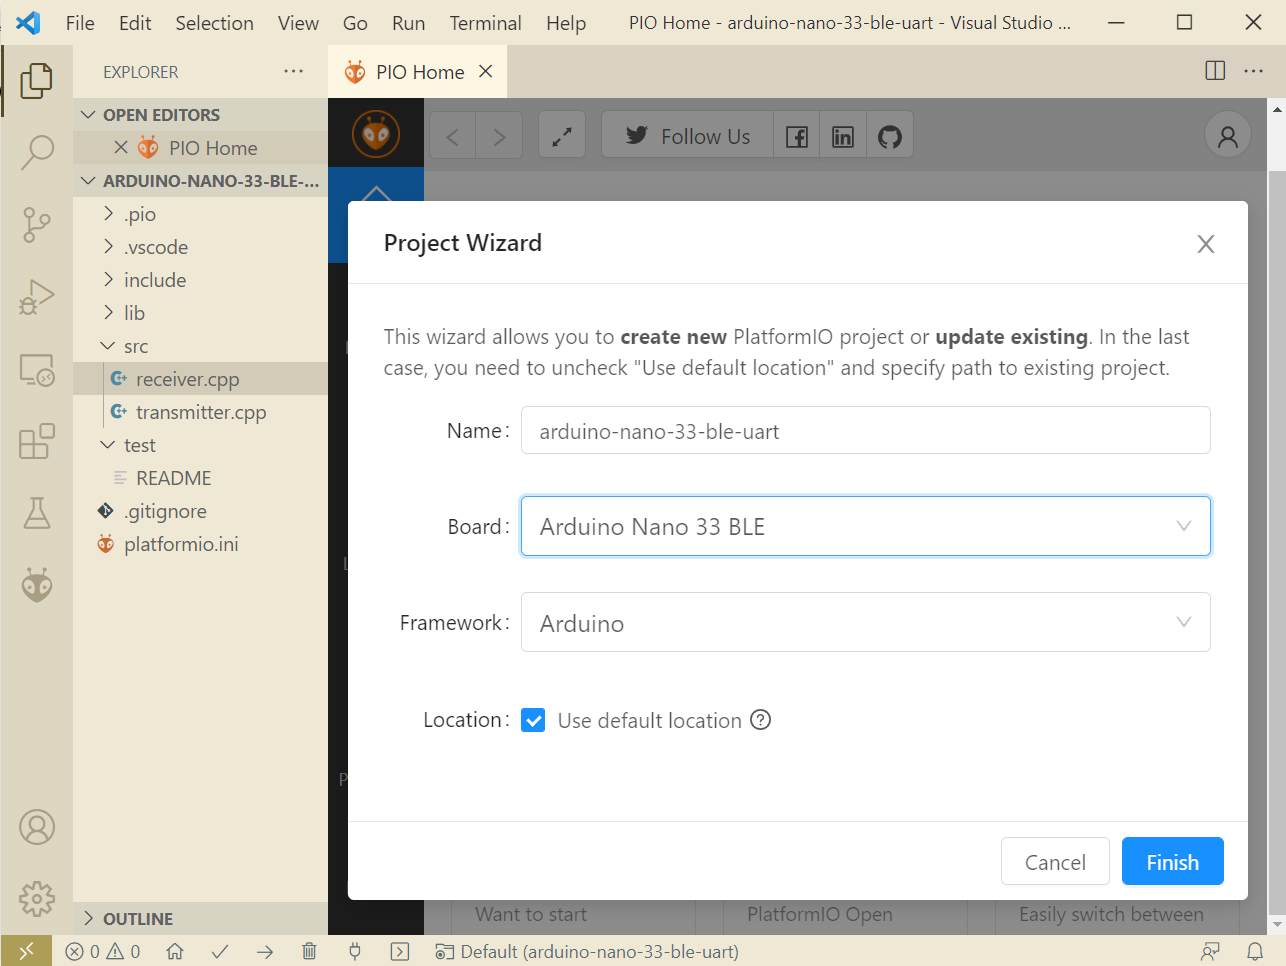Viewport: 1286px width, 966px height.
Task: Open PIO account profile icon
Action: [1228, 136]
